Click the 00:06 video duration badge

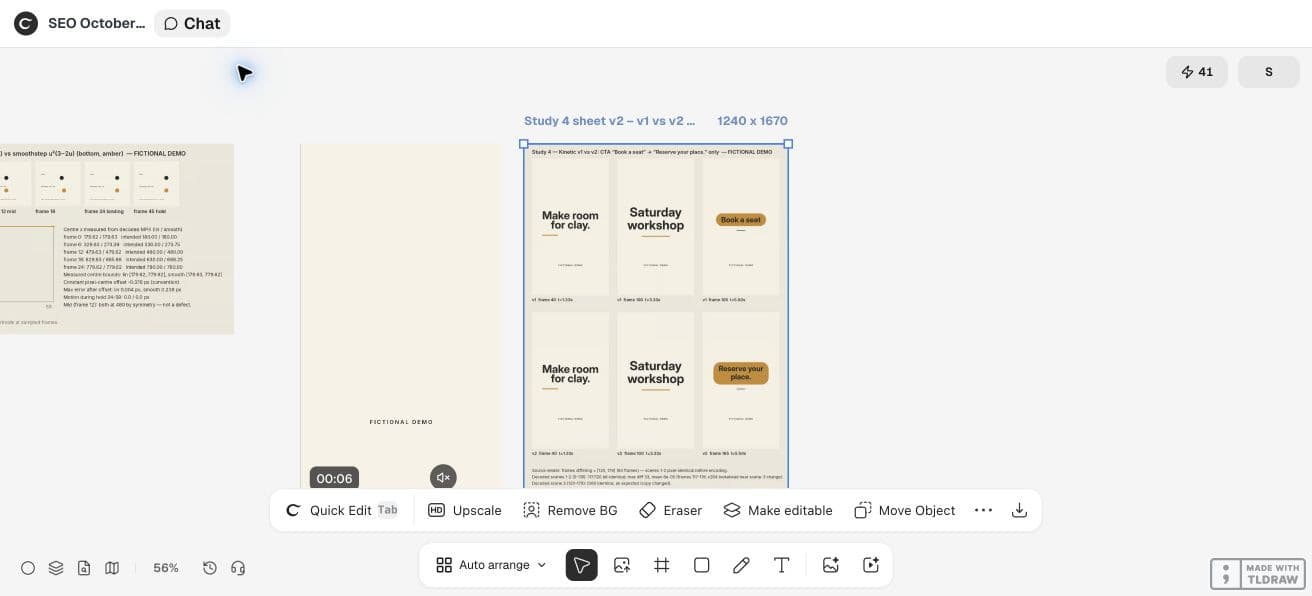tap(334, 478)
